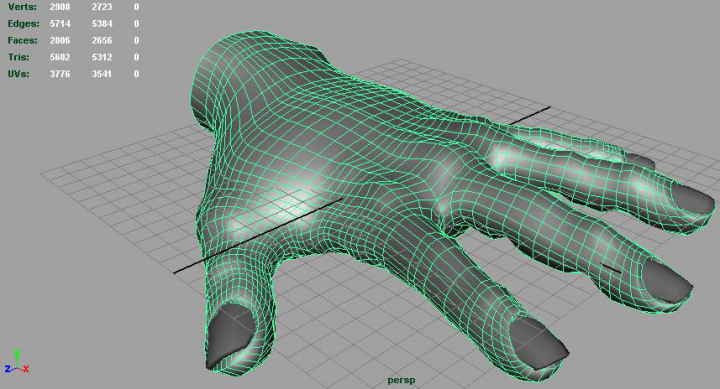The image size is (720, 389).
Task: Select the Tris count value 5602
Action: click(60, 57)
